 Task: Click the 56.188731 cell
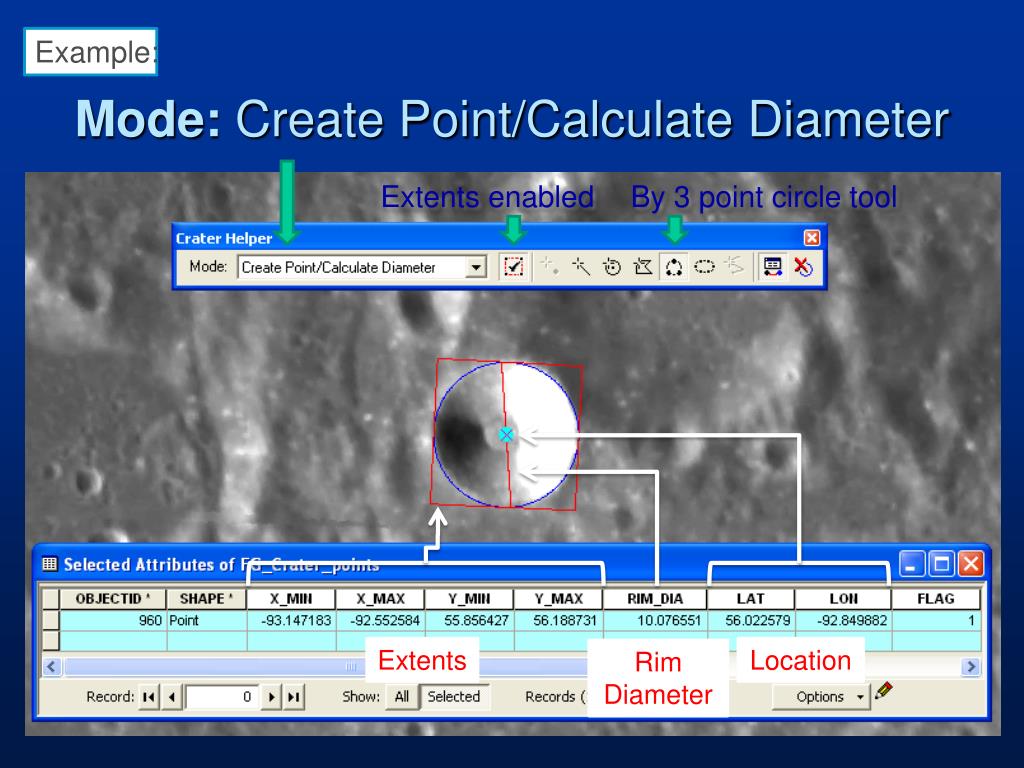point(558,620)
